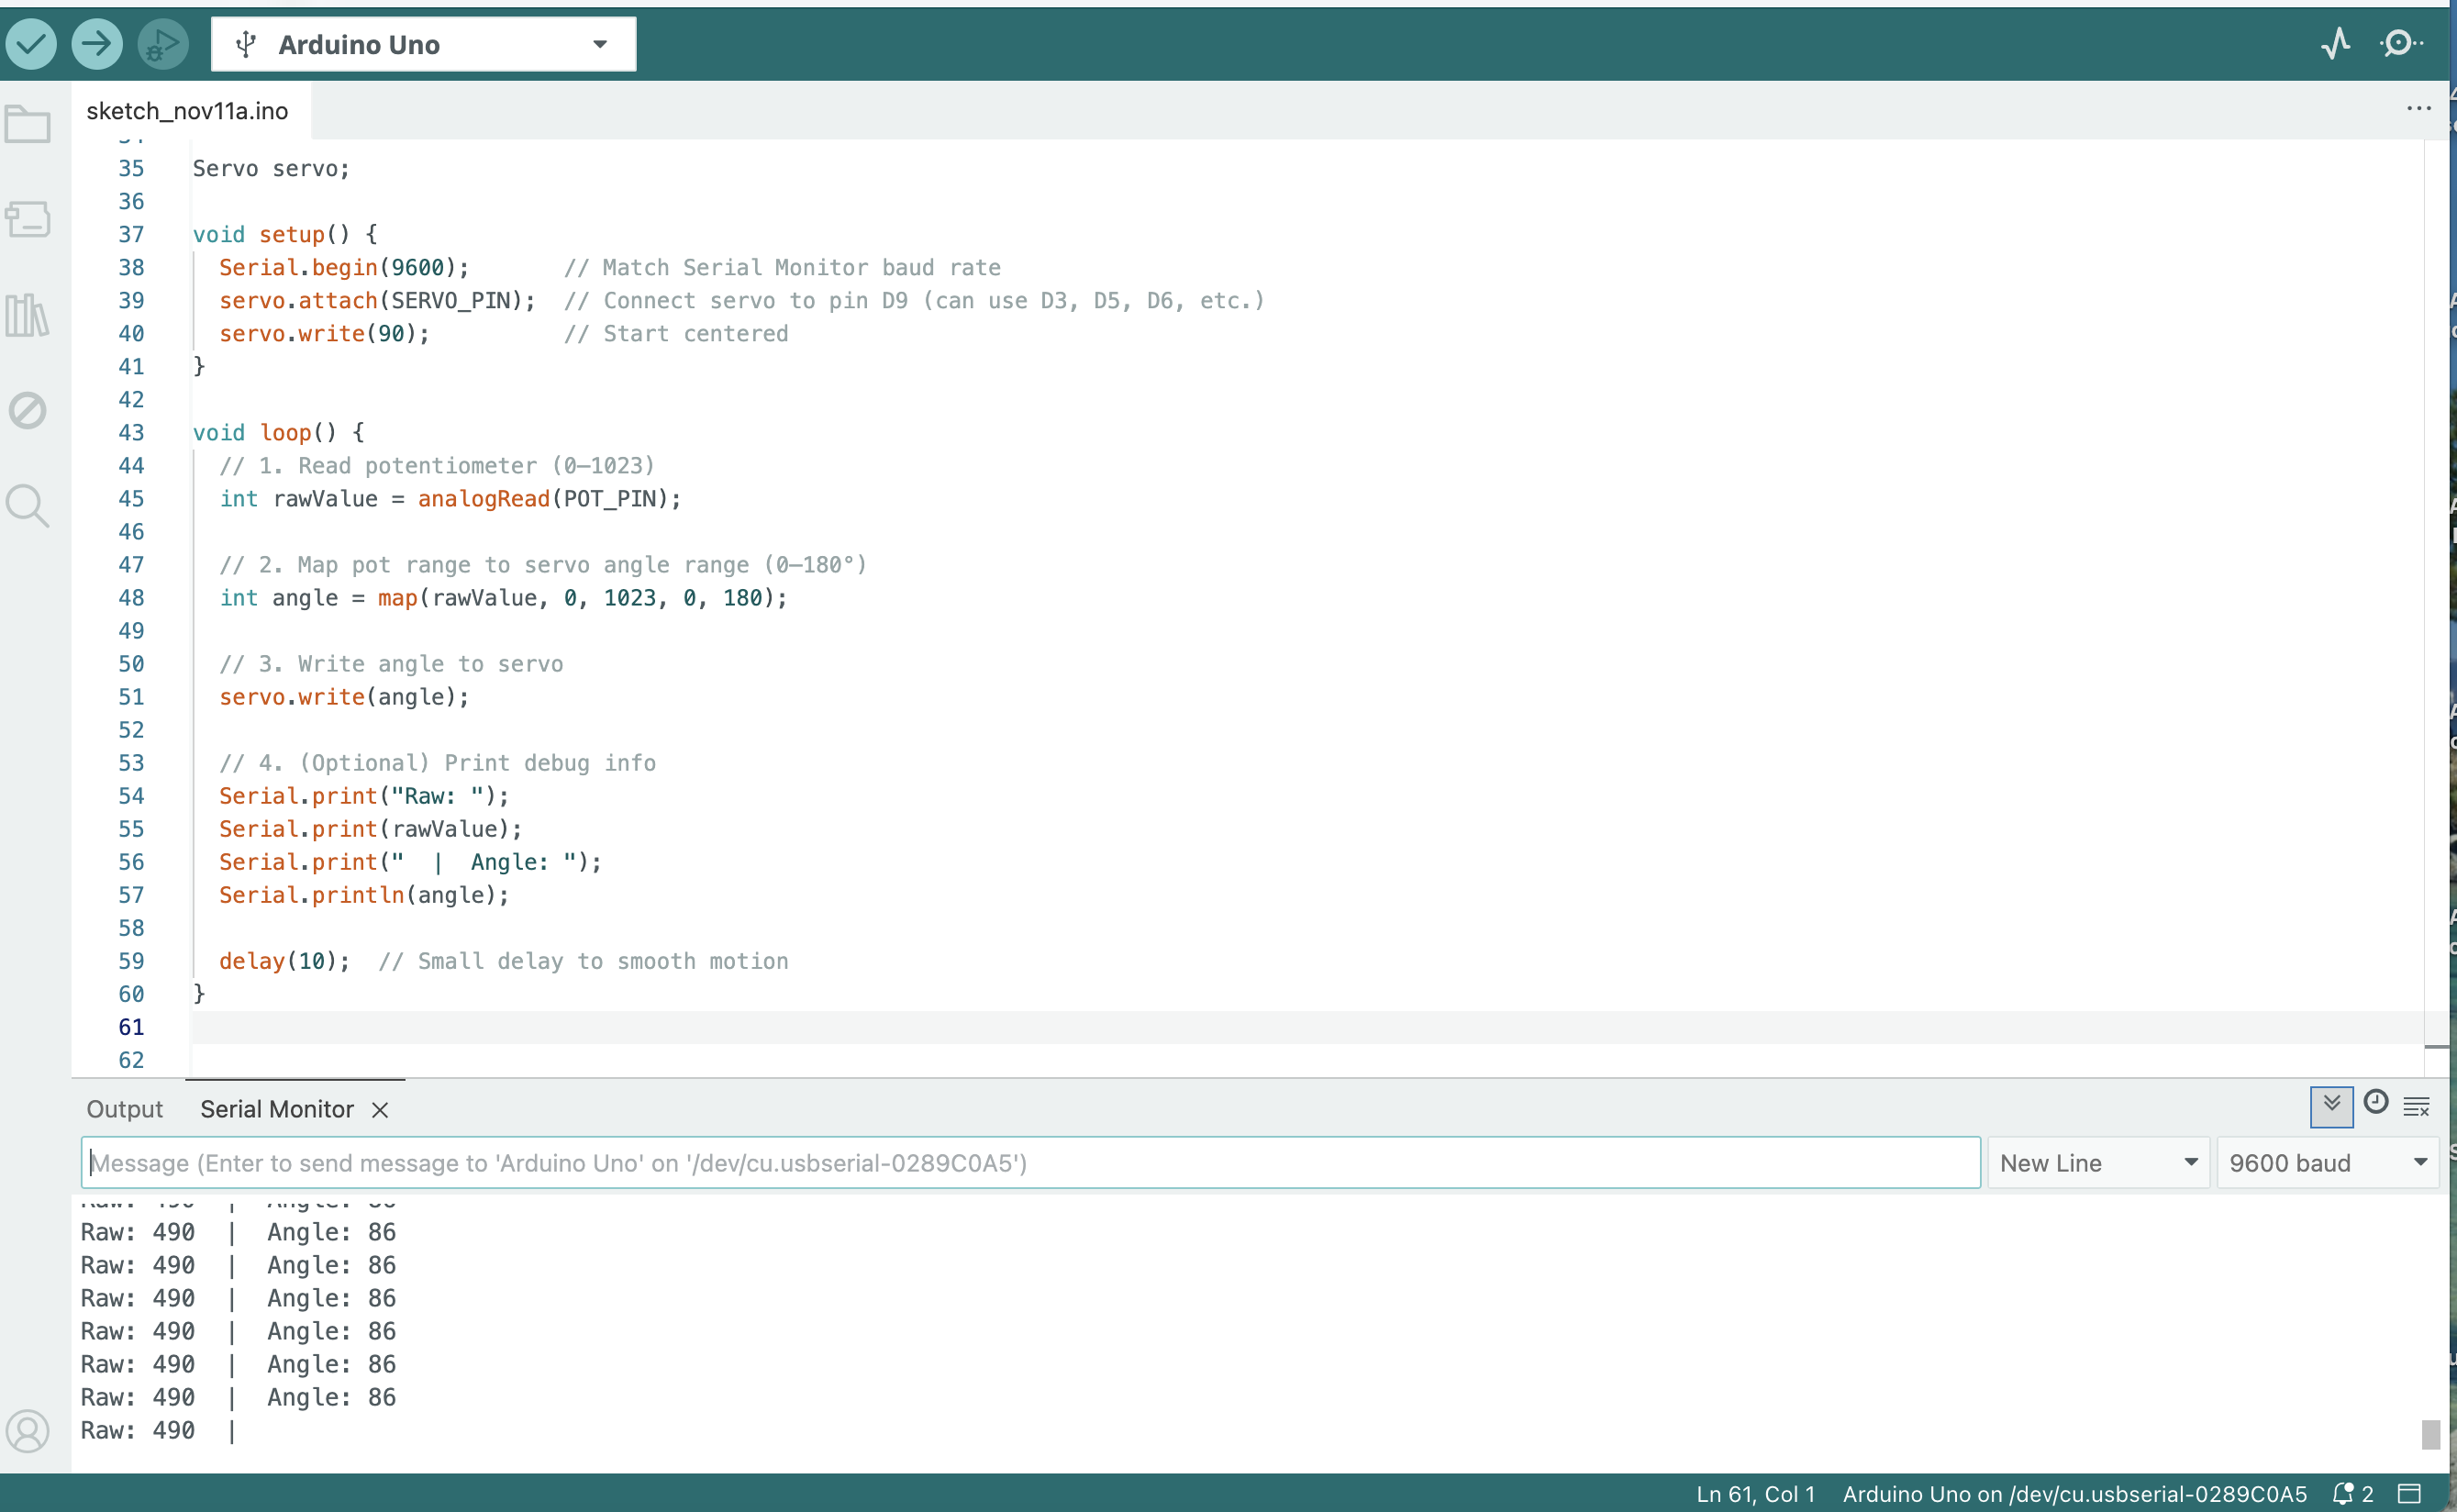
Task: Open the Boards Manager sidebar icon
Action: click(28, 219)
